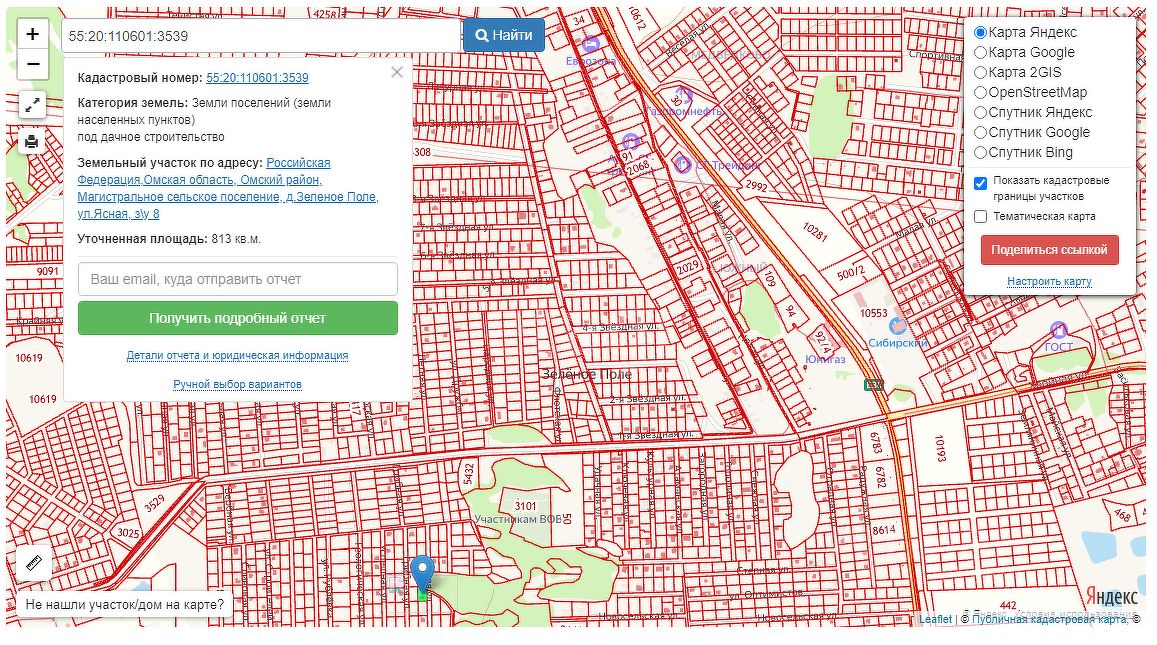Image resolution: width=1157 pixels, height=645 pixels.
Task: Click the Участникам ВОВ map label
Action: (x=517, y=519)
